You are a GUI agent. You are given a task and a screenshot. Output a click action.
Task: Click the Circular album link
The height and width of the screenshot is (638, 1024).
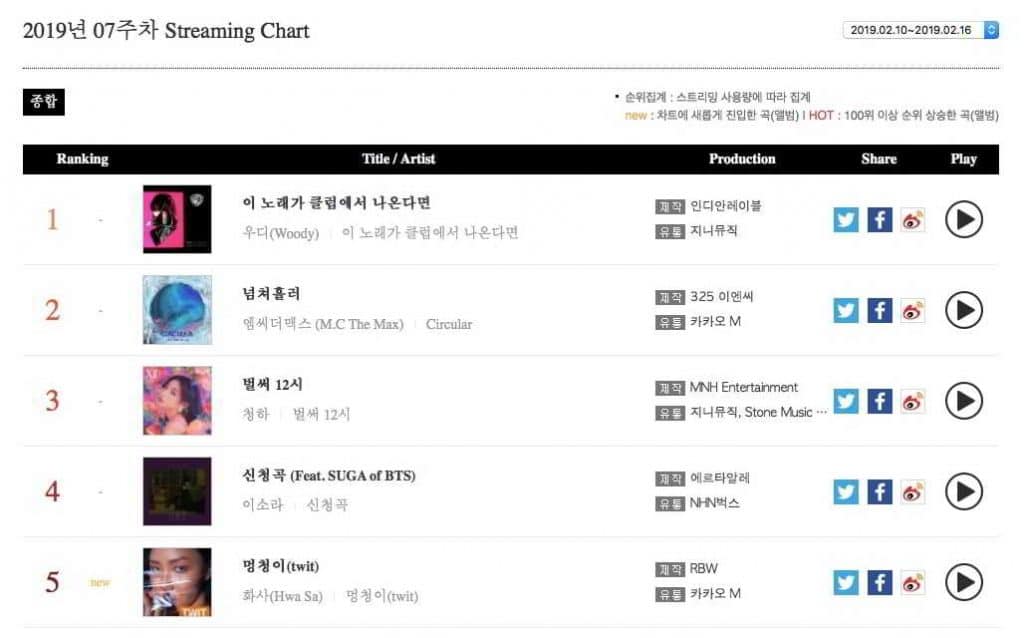[449, 324]
